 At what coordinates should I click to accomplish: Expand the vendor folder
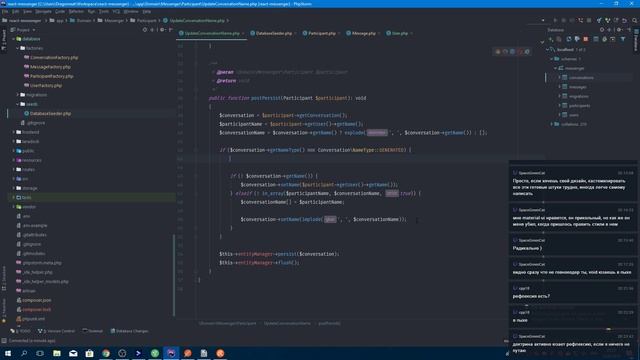point(13,207)
